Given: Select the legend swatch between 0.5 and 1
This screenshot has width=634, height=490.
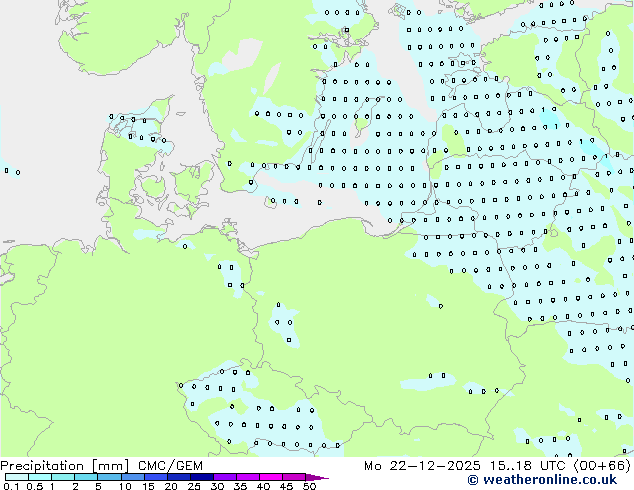Looking at the screenshot, I should (x=40, y=477).
